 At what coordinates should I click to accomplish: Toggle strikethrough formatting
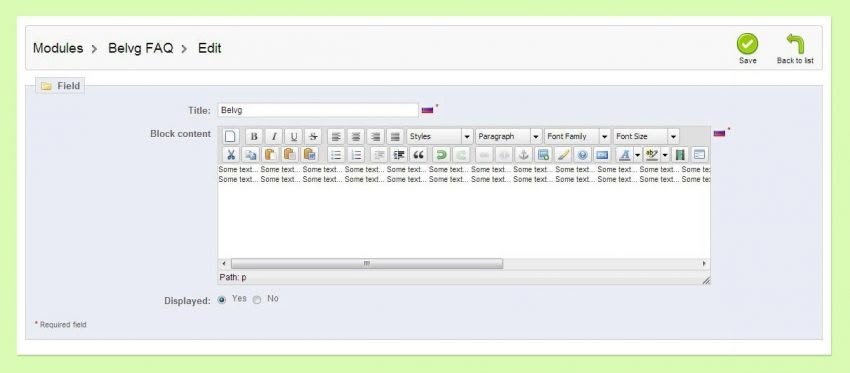pos(313,137)
